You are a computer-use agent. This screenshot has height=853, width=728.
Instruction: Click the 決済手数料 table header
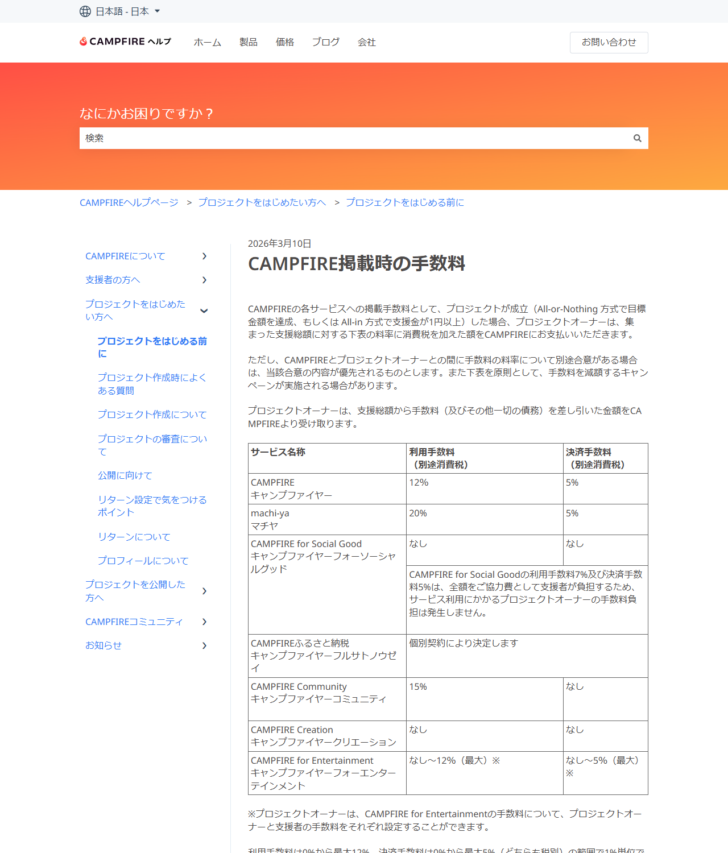(x=606, y=459)
